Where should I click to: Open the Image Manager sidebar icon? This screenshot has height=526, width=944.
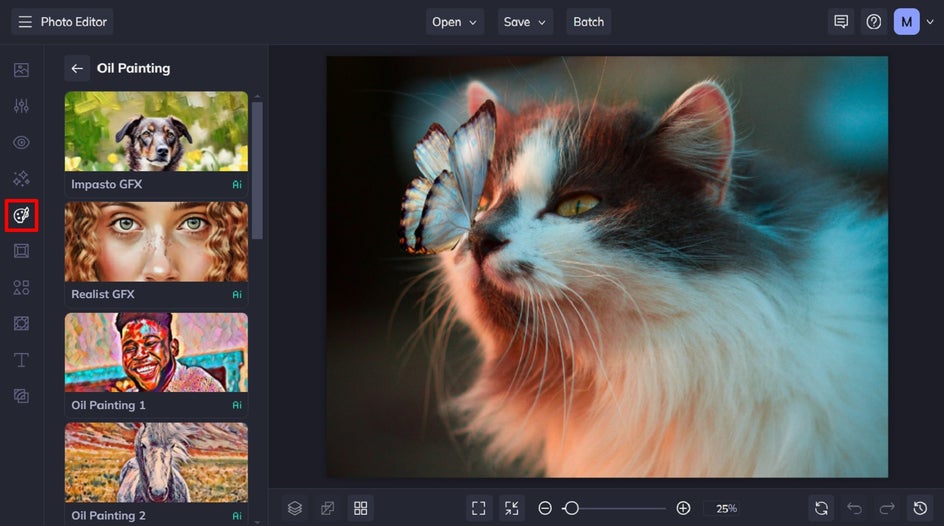point(21,70)
